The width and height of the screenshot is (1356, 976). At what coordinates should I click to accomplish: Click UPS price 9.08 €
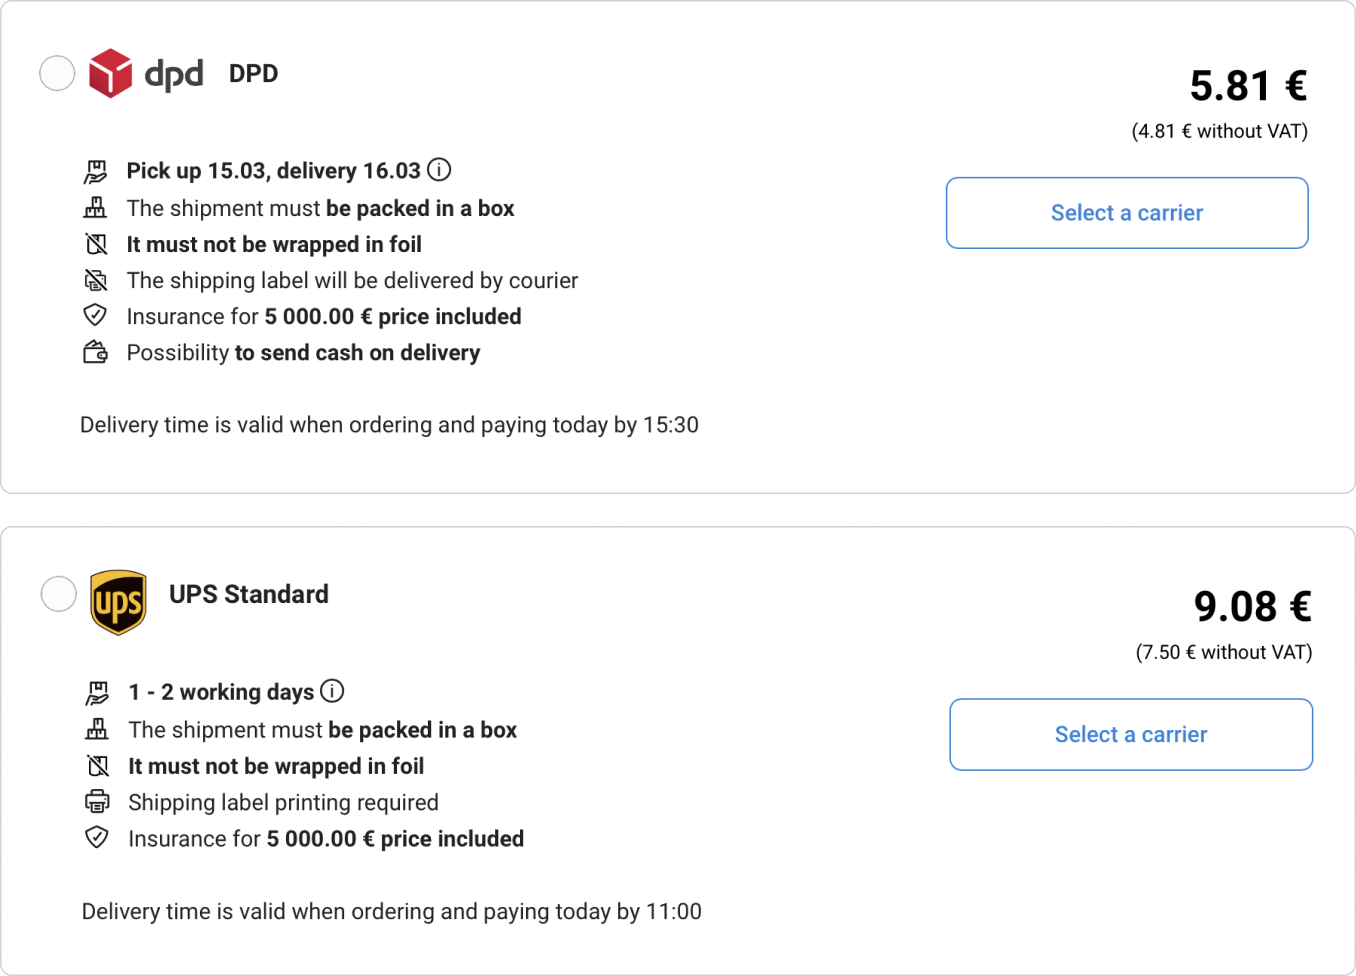click(1252, 607)
